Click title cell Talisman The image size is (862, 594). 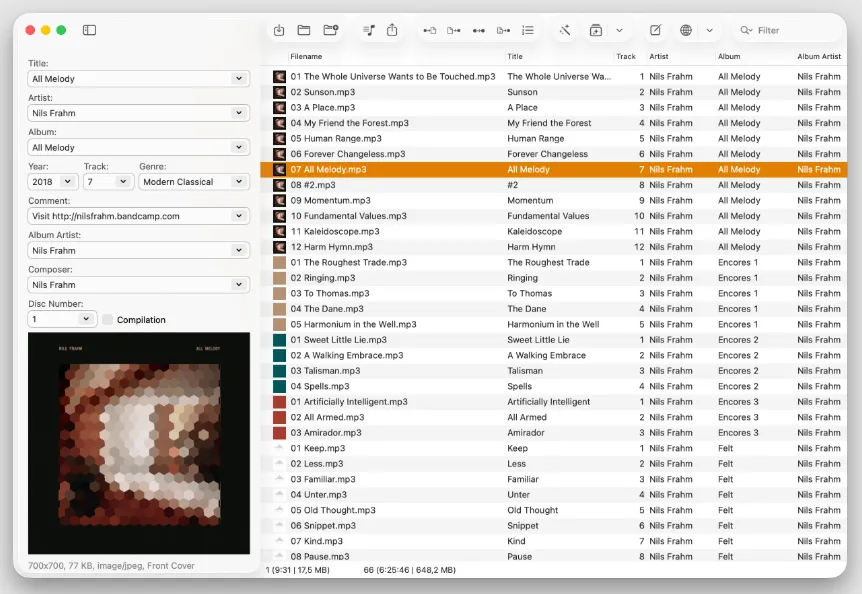click(x=525, y=371)
